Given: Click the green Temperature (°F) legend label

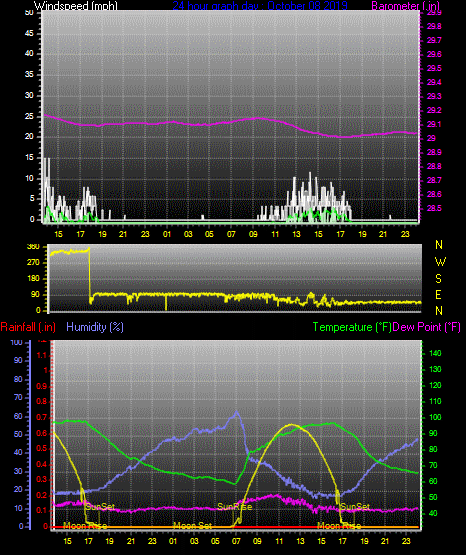Looking at the screenshot, I should 352,327.
